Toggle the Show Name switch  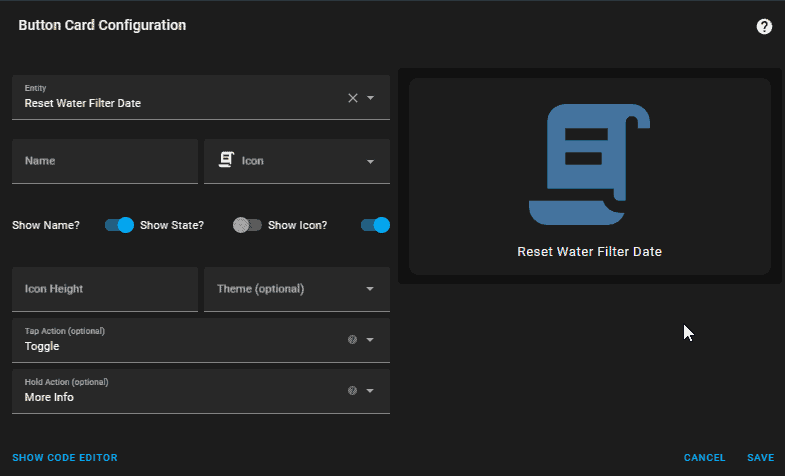click(x=119, y=225)
